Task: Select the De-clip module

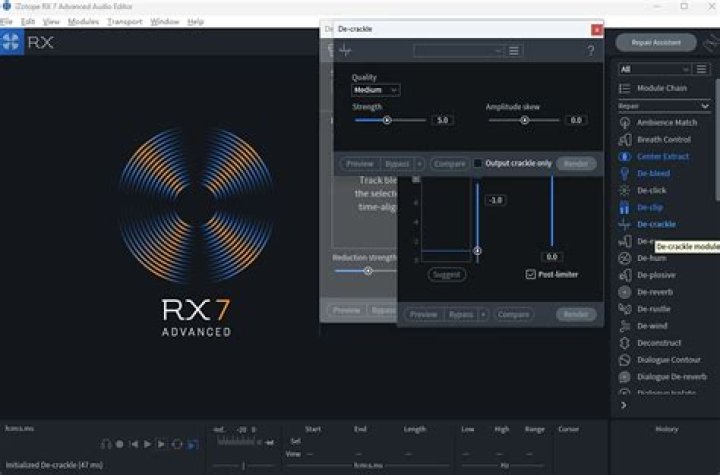Action: pyautogui.click(x=649, y=207)
